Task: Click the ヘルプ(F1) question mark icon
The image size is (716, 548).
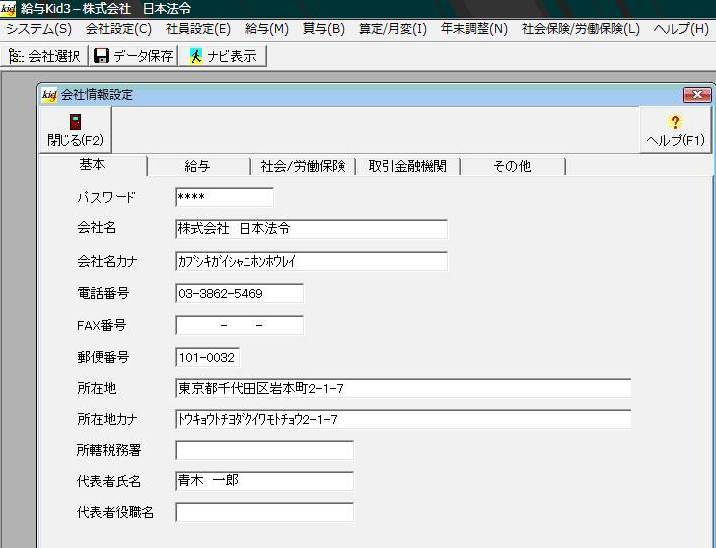Action: (x=675, y=122)
